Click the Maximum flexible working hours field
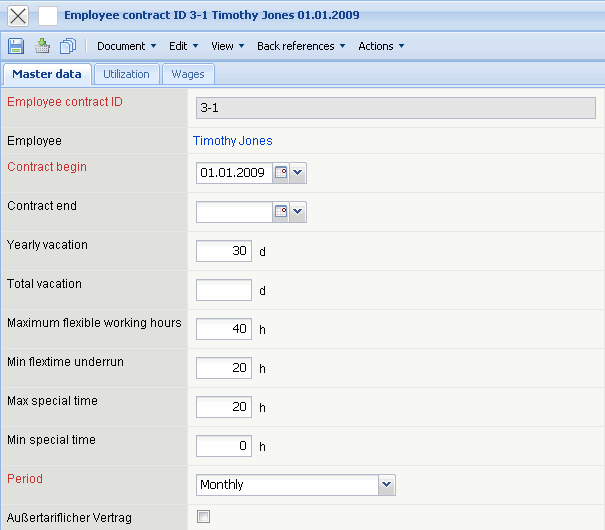605x530 pixels. click(x=224, y=329)
